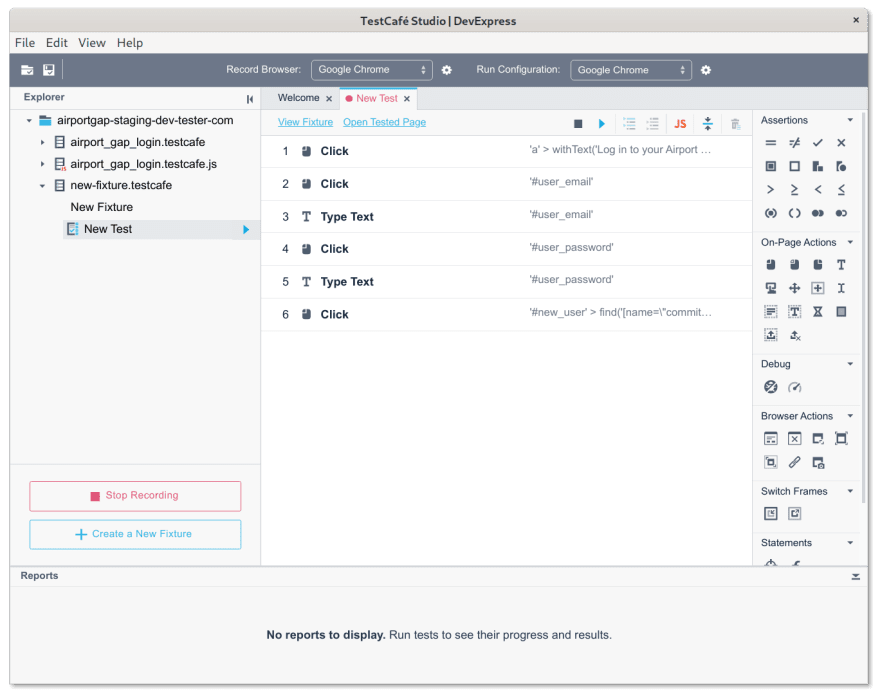Image resolution: width=880 pixels, height=696 pixels.
Task: Open Run Configuration settings gear
Action: coord(705,70)
